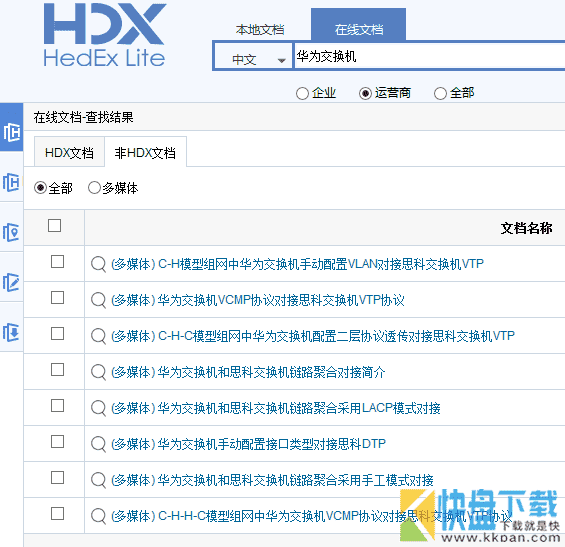Preview magnifier beside 链路聚合对接简介 row
The width and height of the screenshot is (565, 547).
point(98,372)
